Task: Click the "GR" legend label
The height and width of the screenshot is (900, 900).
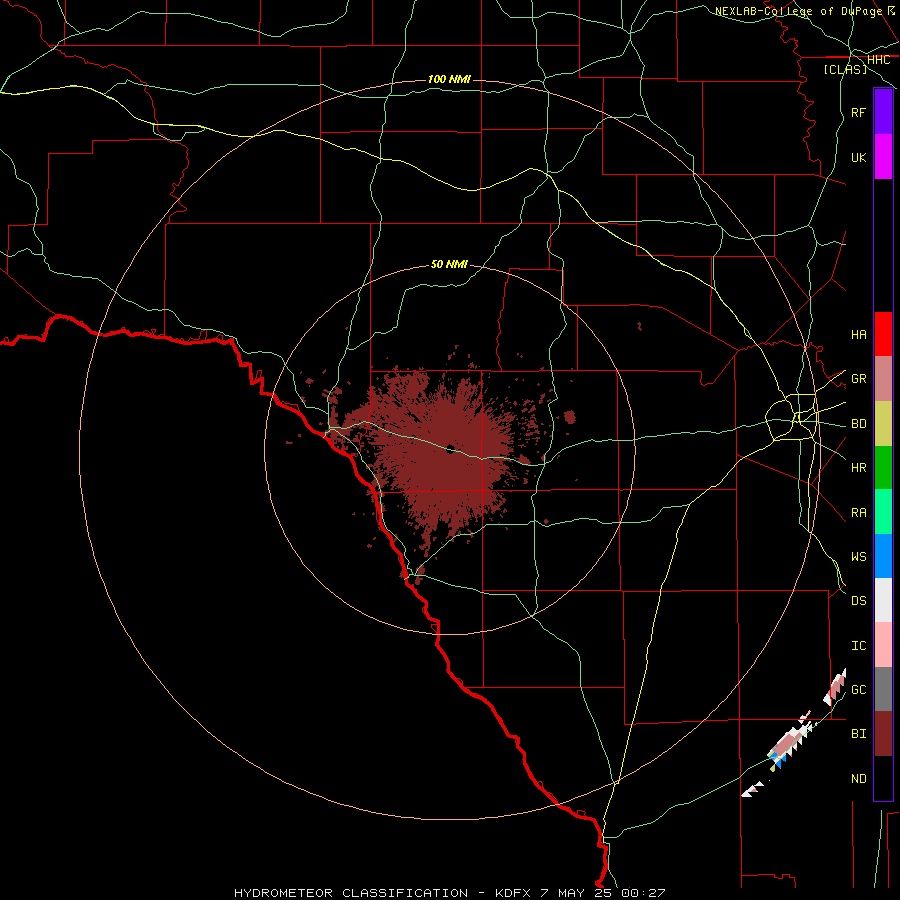Action: pyautogui.click(x=859, y=379)
